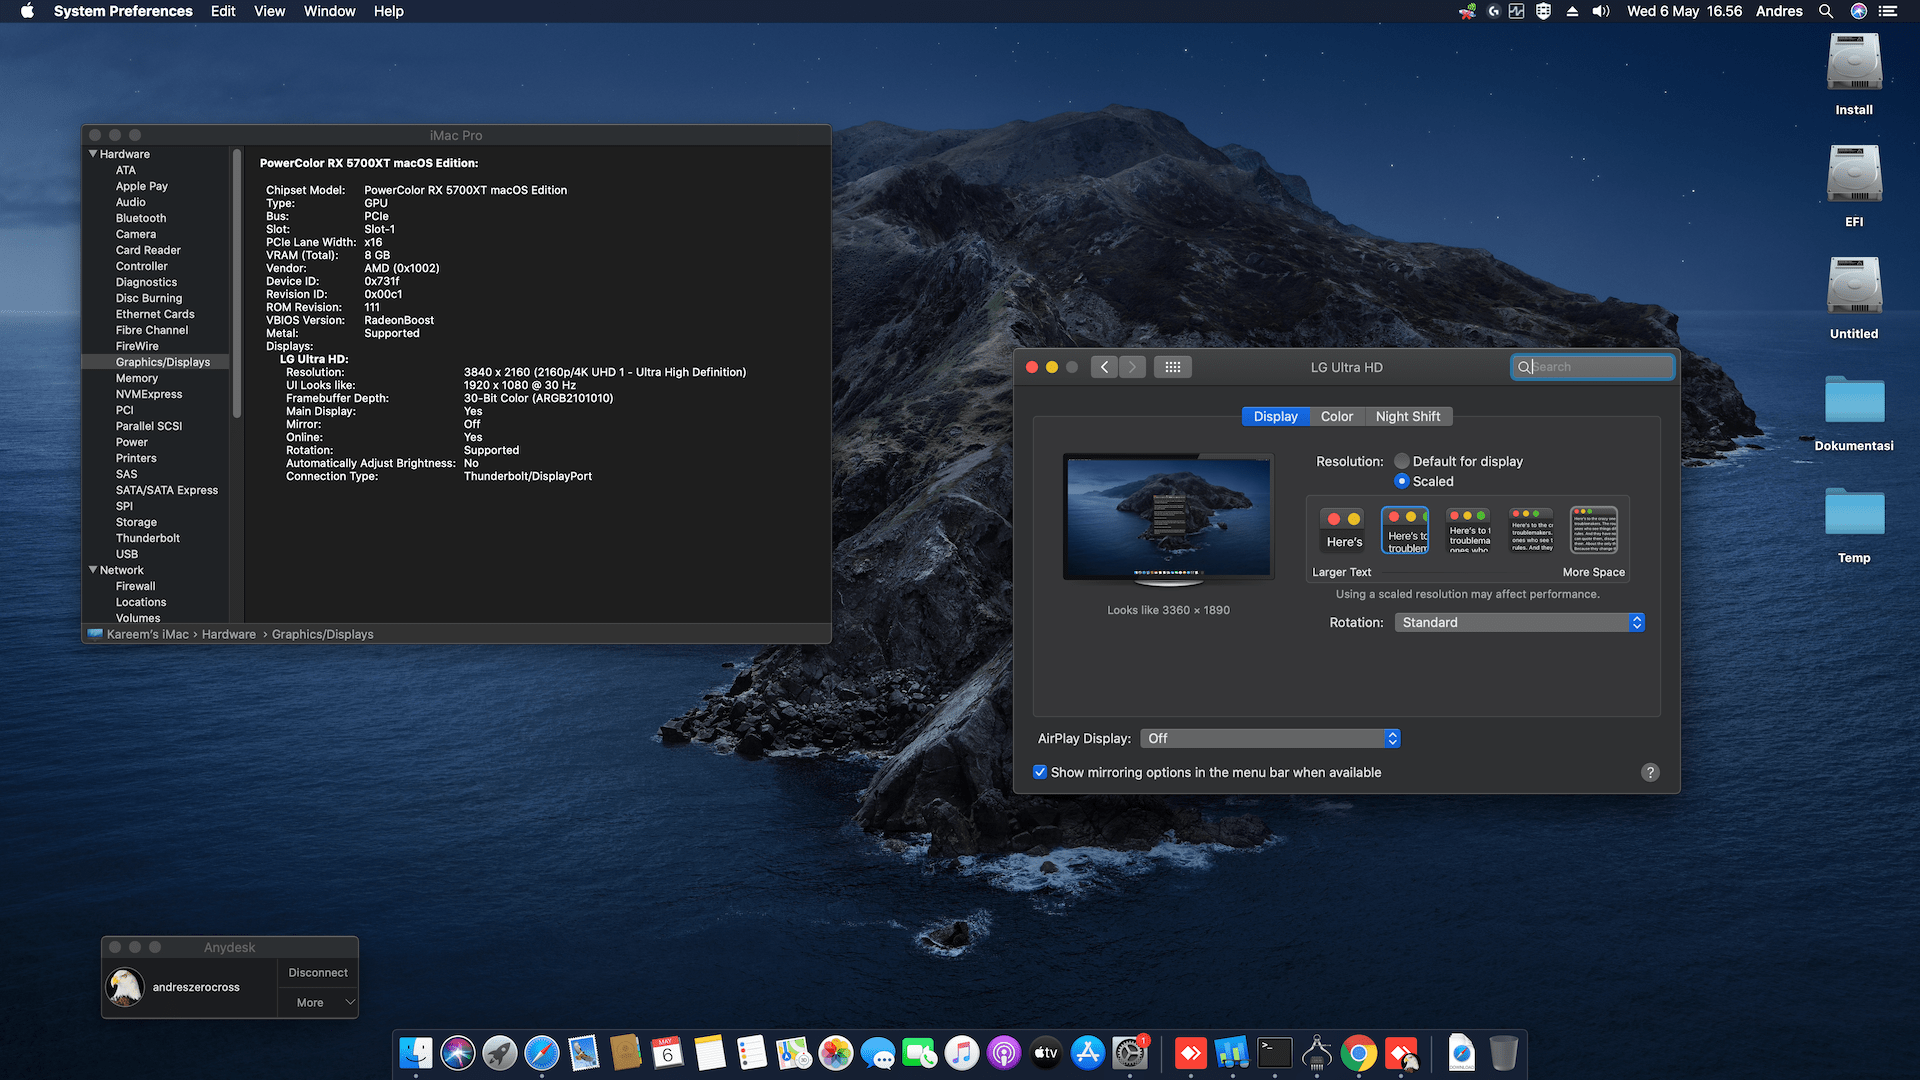Click Disconnect in Anydesk window
The image size is (1920, 1080).
[x=318, y=972]
